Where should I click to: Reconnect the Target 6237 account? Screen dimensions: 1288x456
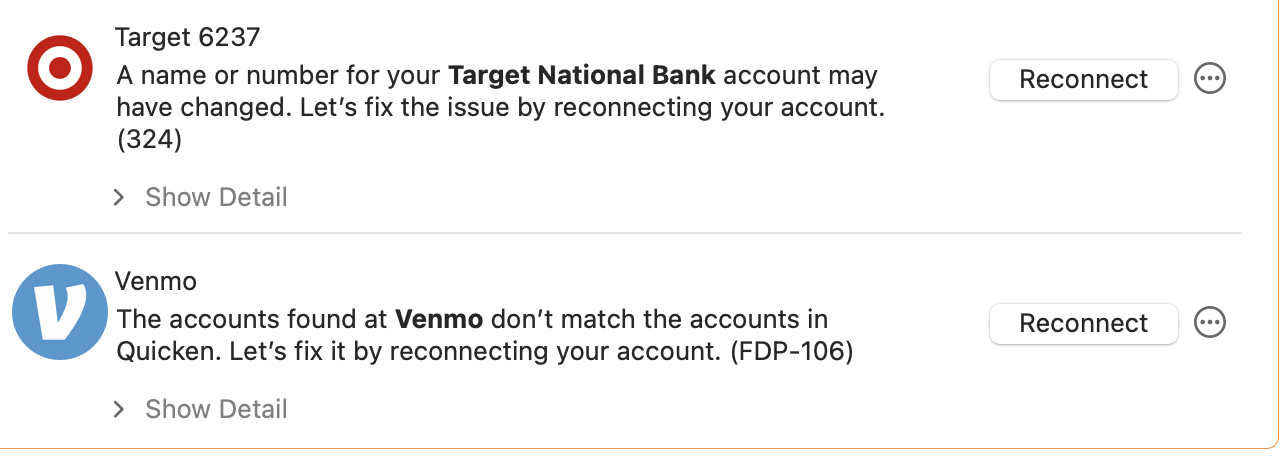coord(1083,79)
